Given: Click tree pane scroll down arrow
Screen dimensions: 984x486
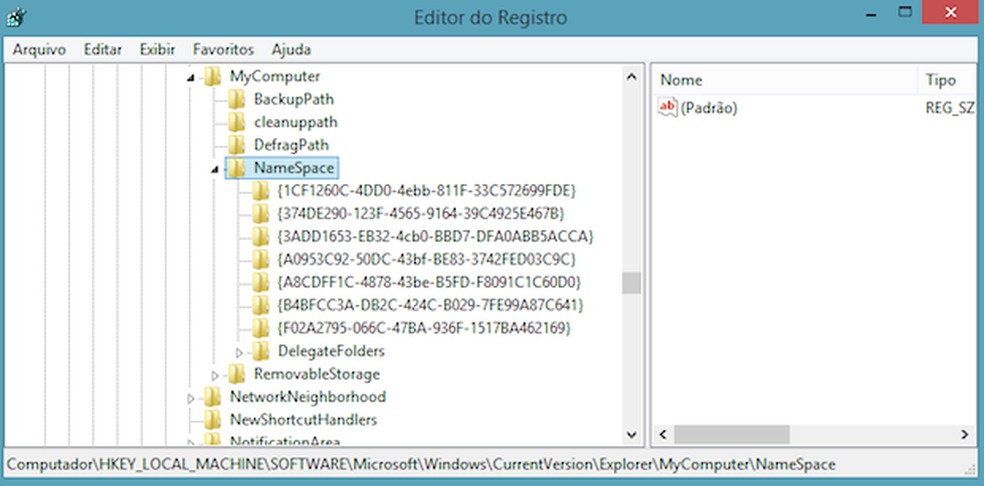Looking at the screenshot, I should (632, 434).
